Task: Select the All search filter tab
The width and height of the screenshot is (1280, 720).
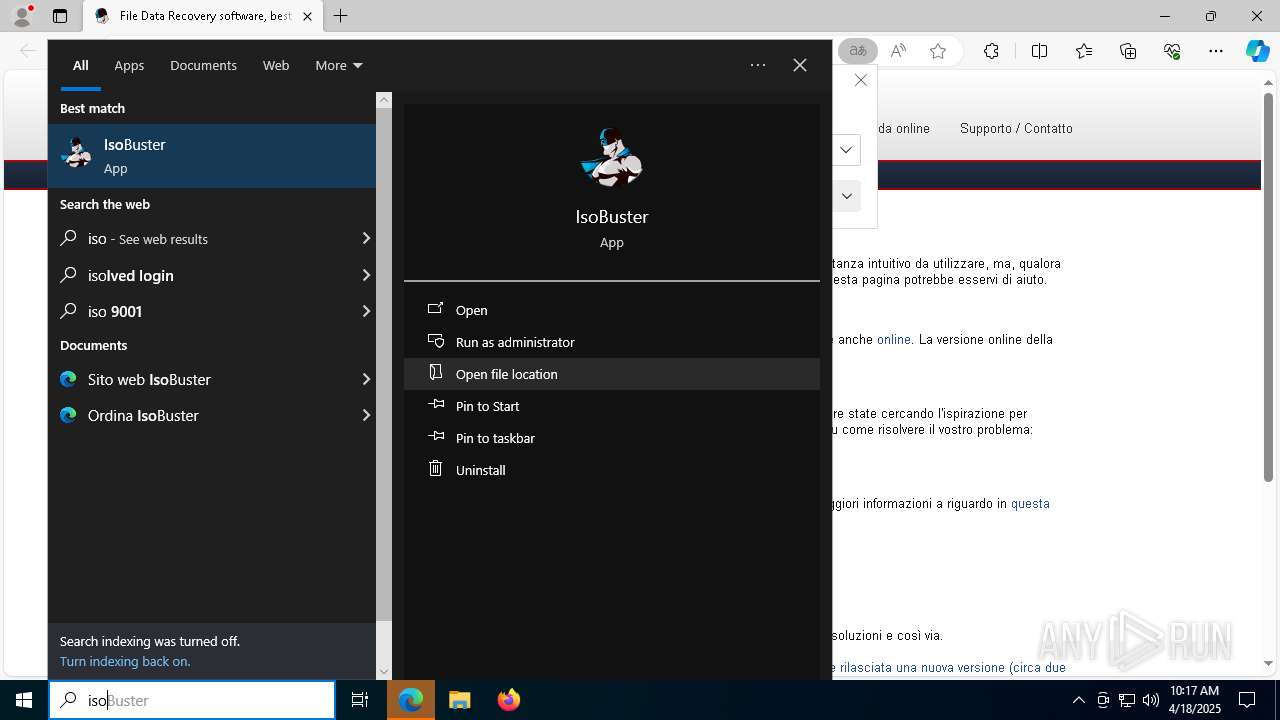Action: (x=80, y=65)
